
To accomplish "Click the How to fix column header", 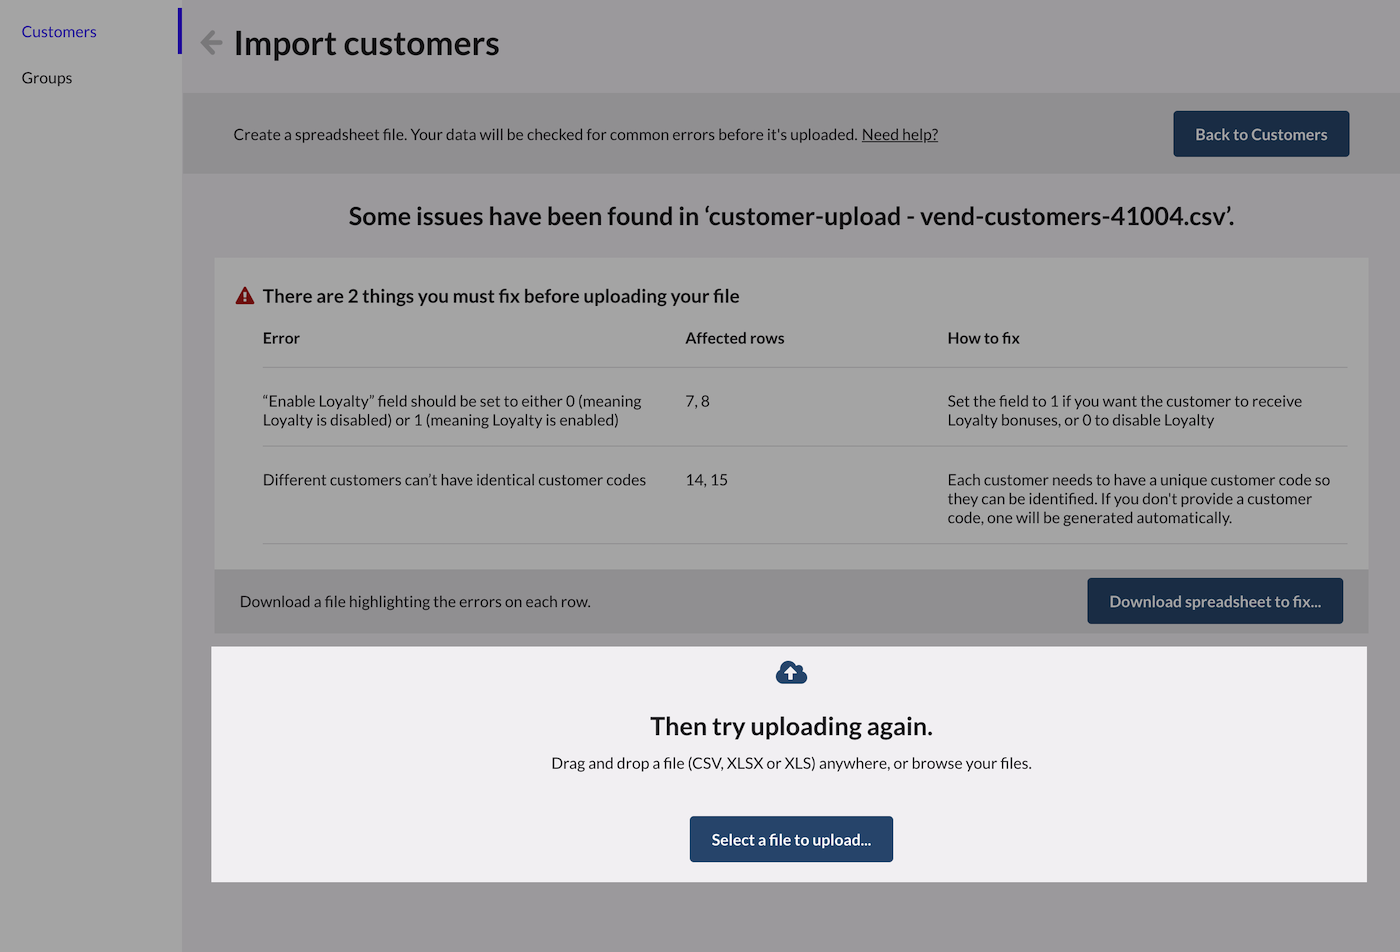I will pos(983,339).
